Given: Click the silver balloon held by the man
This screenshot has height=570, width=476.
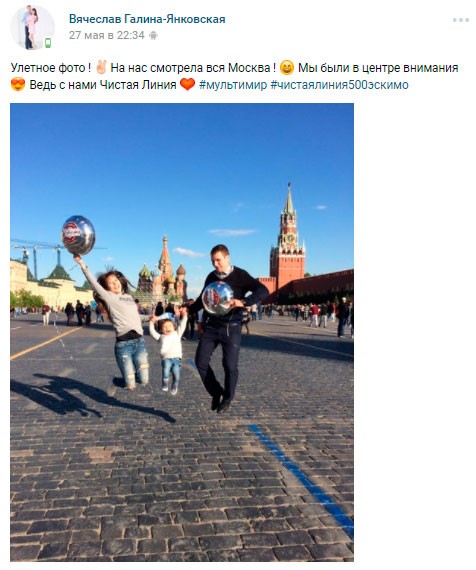Looking at the screenshot, I should (x=217, y=298).
